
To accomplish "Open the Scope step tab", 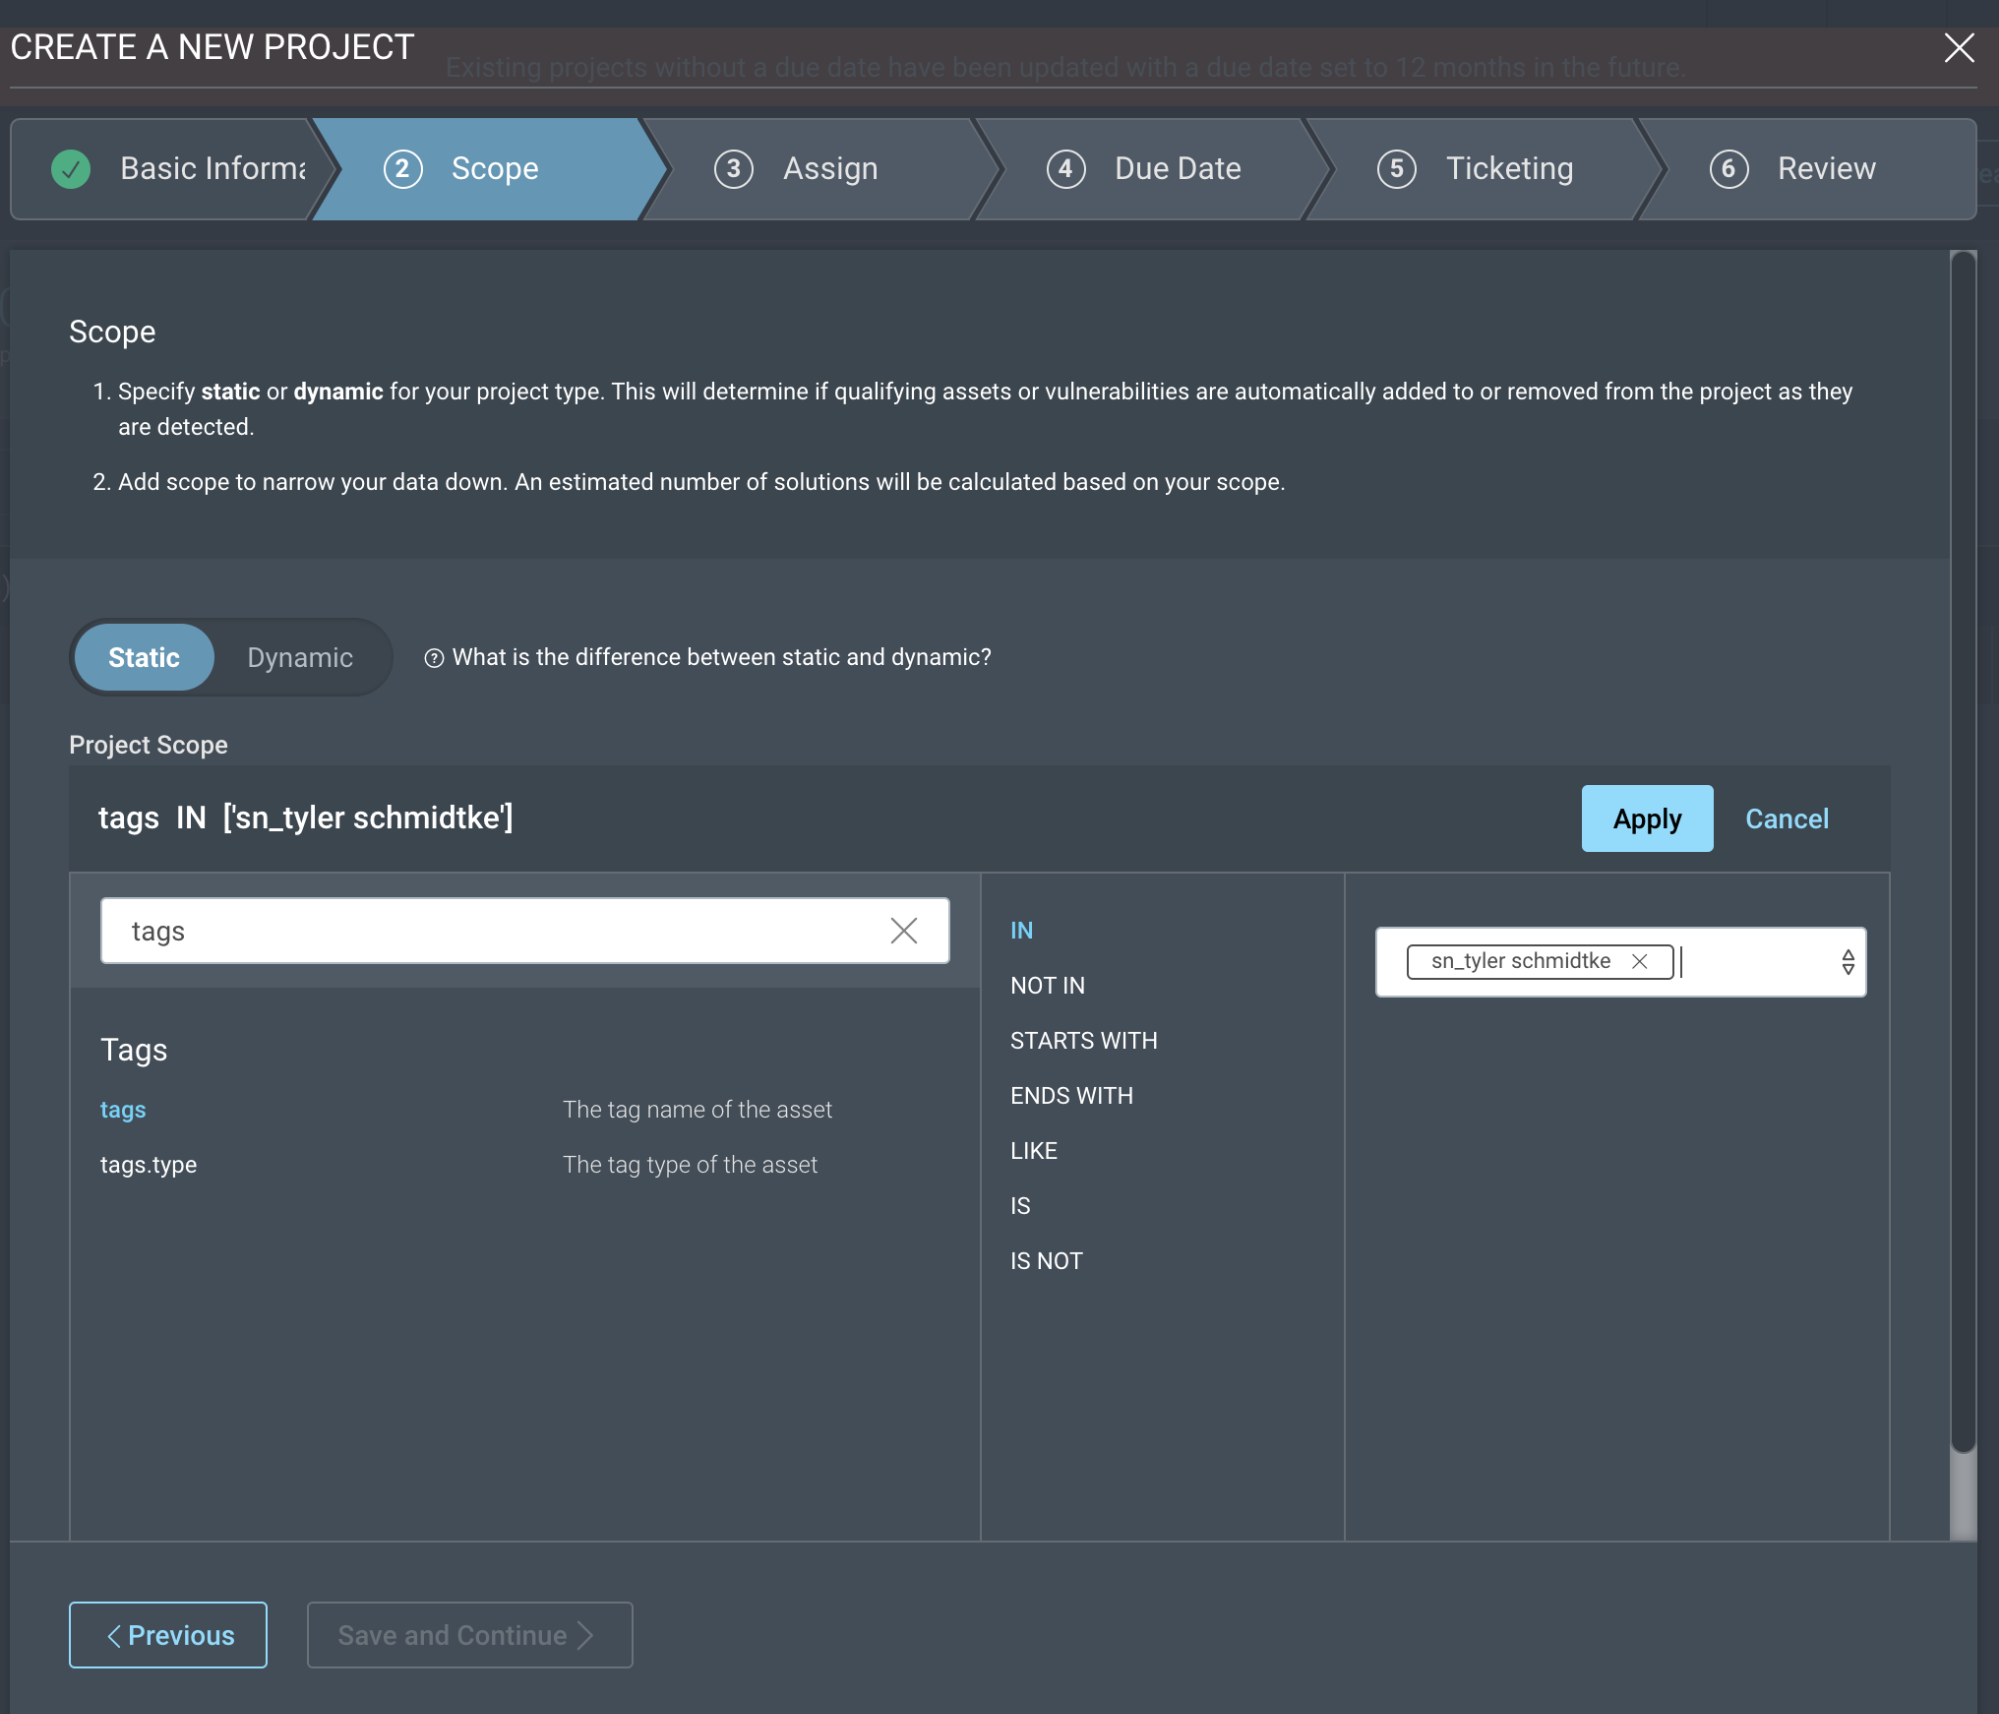I will [494, 168].
